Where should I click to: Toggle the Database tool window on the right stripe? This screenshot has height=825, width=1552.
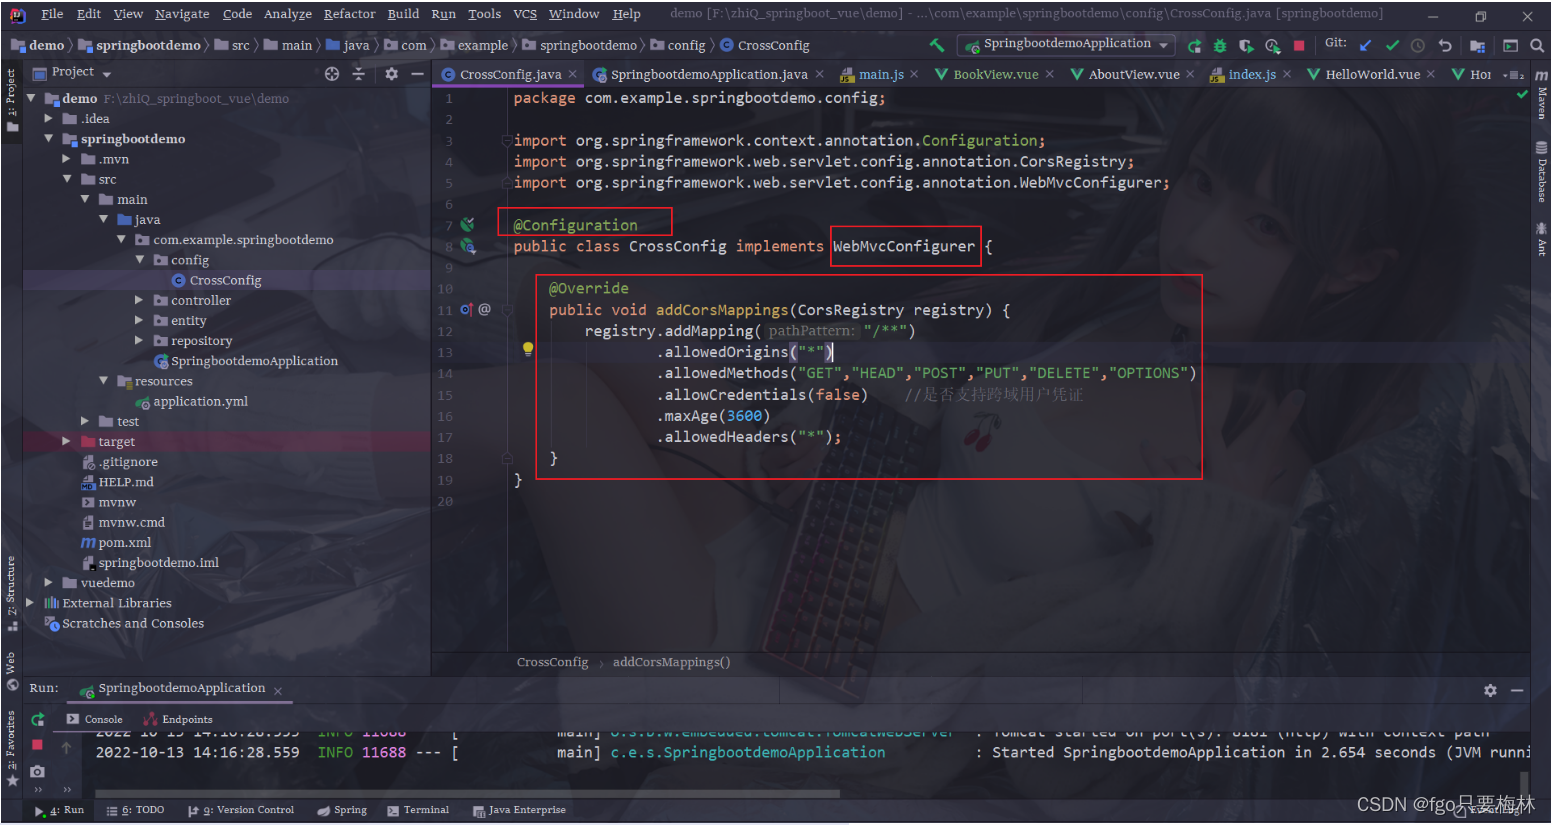(x=1541, y=172)
